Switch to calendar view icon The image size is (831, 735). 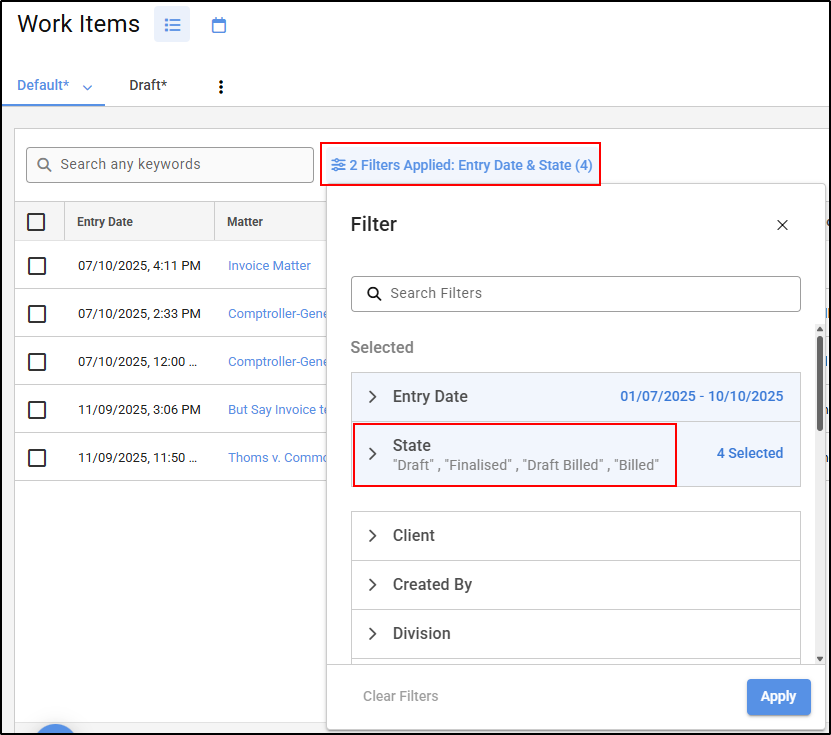(x=219, y=25)
